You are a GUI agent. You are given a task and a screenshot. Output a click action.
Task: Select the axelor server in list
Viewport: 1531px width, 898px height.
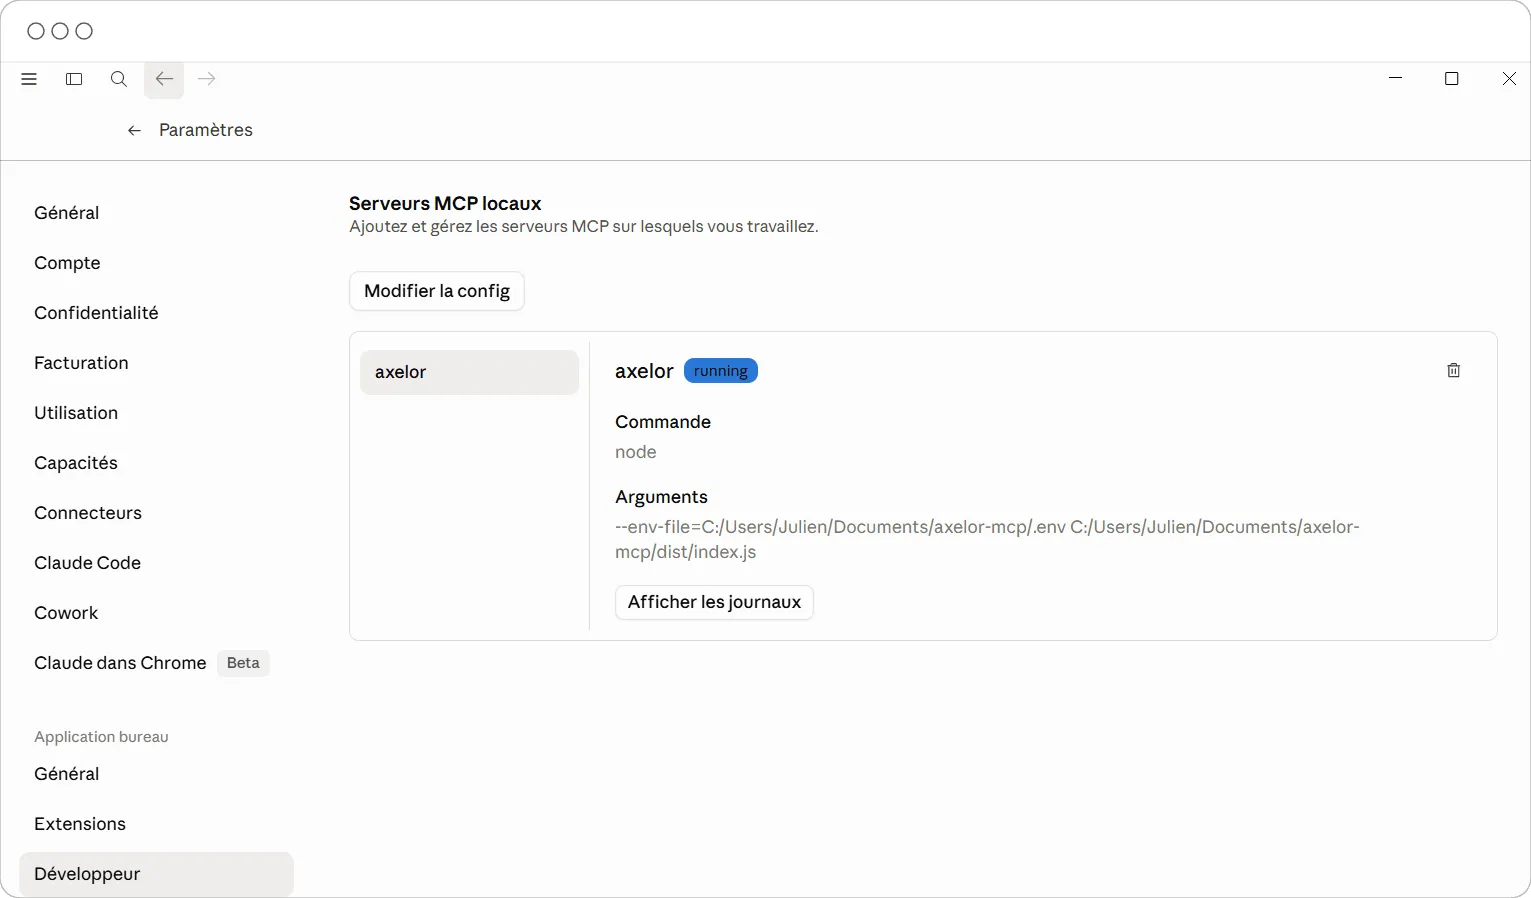469,372
